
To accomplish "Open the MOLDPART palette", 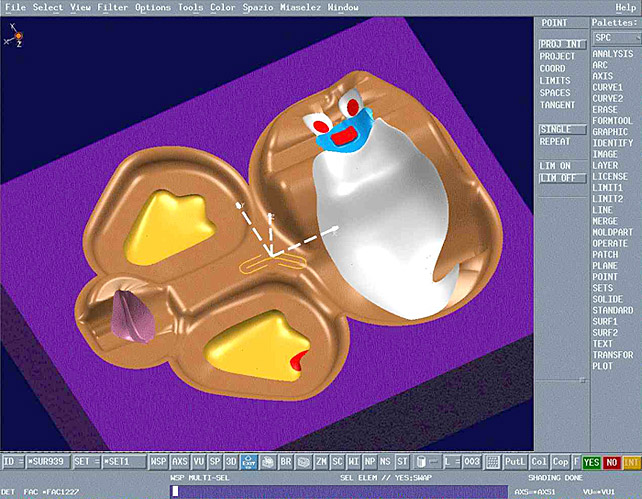I will (613, 232).
